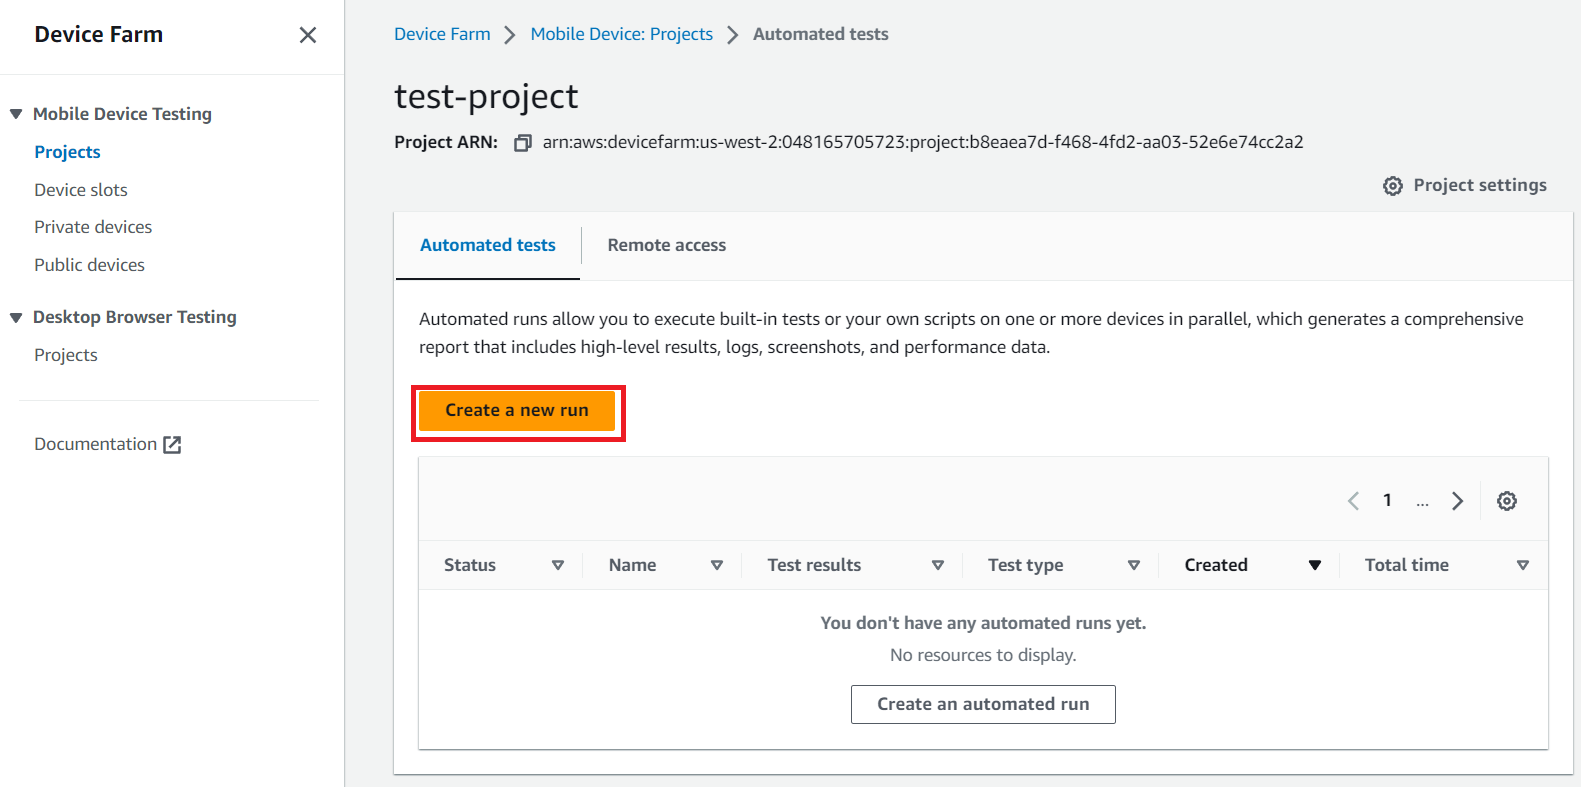Viewport: 1581px width, 787px height.
Task: Go to Device Farm breadcrumb link
Action: [x=442, y=34]
